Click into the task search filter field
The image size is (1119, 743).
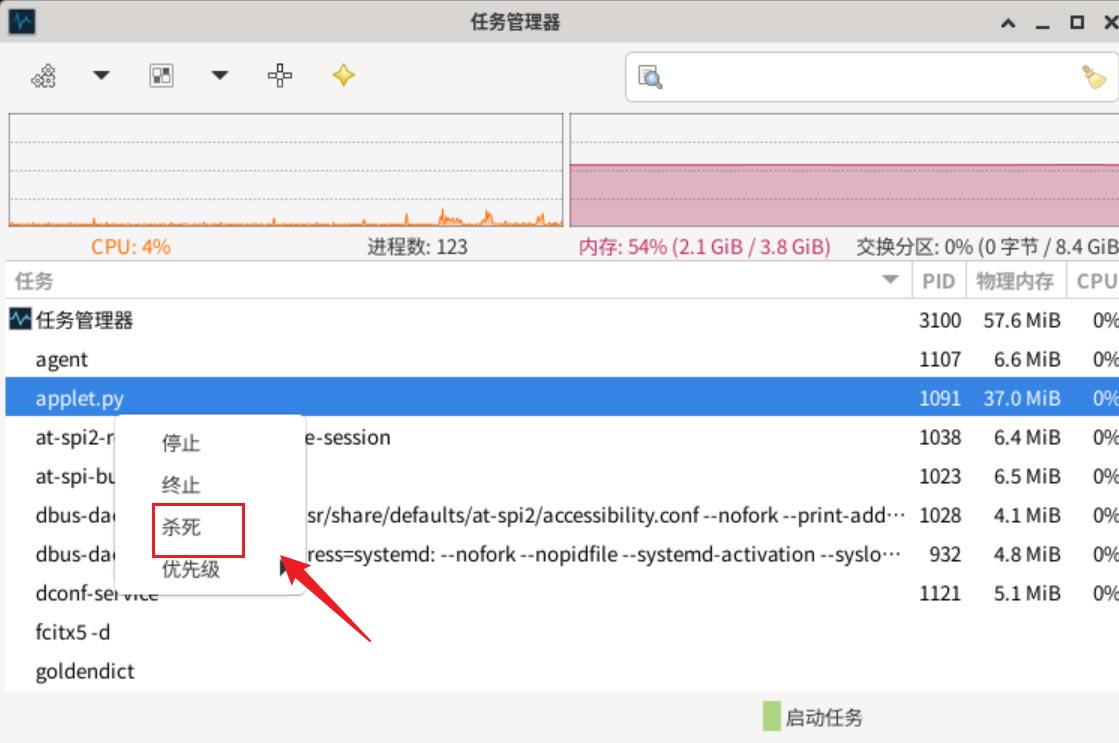(x=872, y=76)
